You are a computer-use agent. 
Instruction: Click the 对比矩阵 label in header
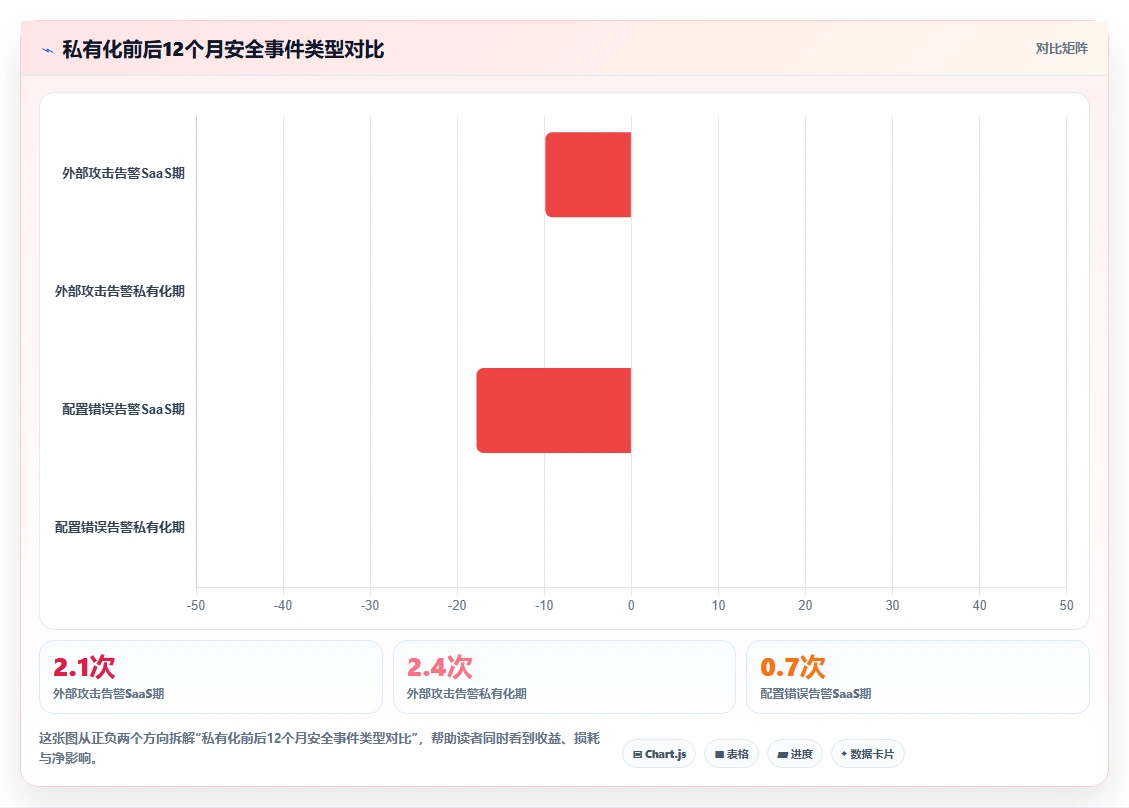click(1061, 48)
